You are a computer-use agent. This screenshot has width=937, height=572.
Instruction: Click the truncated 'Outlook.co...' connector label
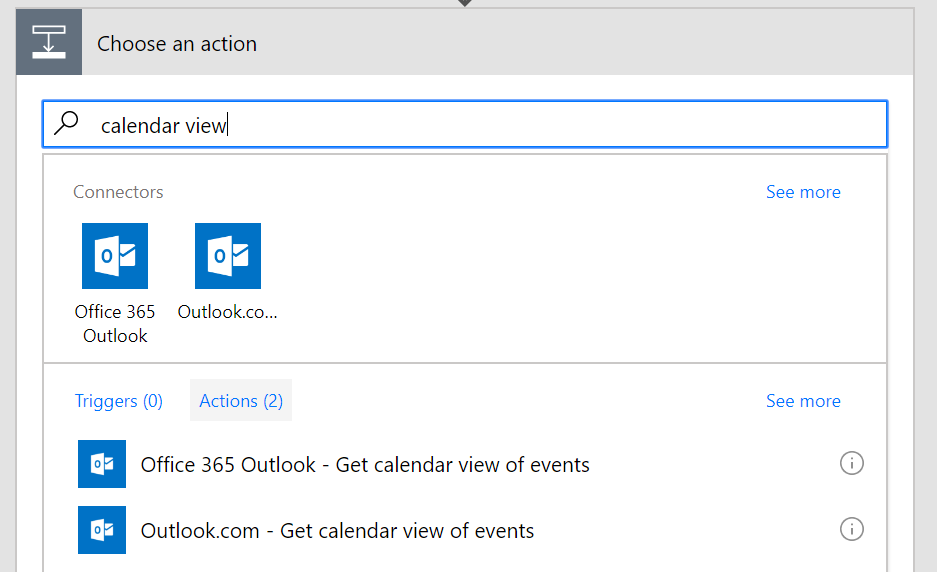[x=228, y=312]
